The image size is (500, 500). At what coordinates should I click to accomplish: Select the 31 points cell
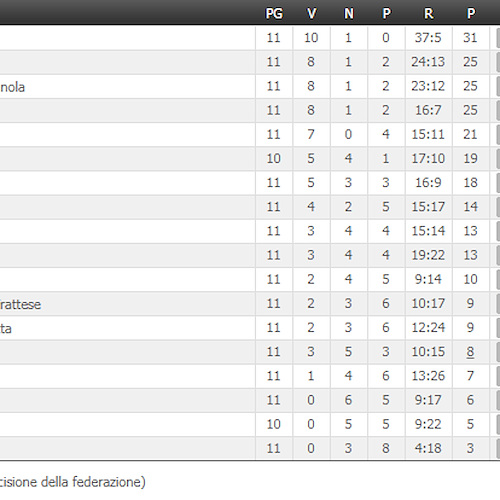click(470, 38)
